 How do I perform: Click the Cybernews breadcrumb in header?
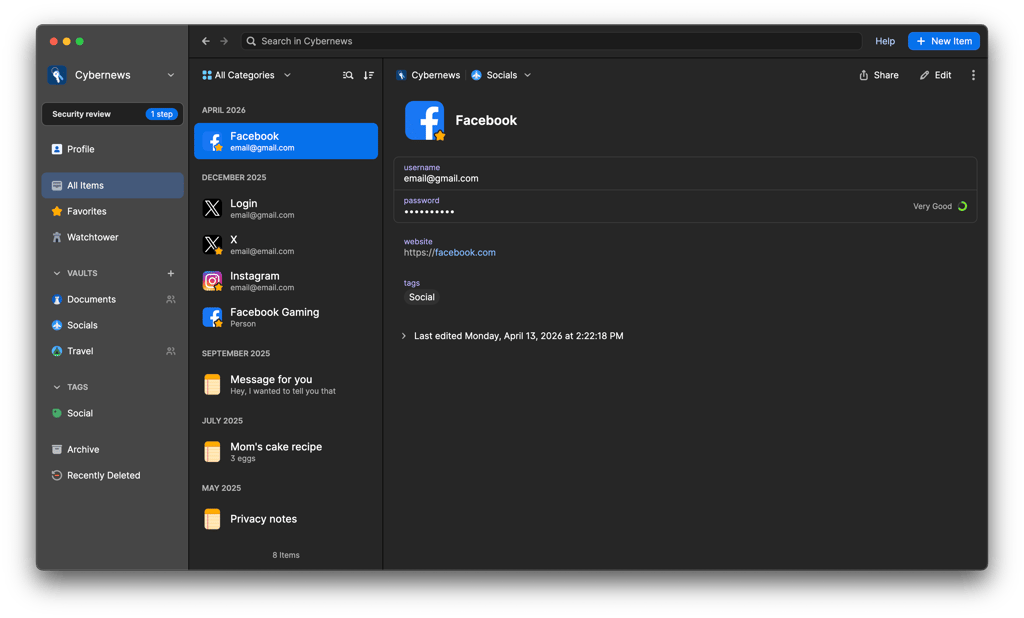(x=428, y=75)
